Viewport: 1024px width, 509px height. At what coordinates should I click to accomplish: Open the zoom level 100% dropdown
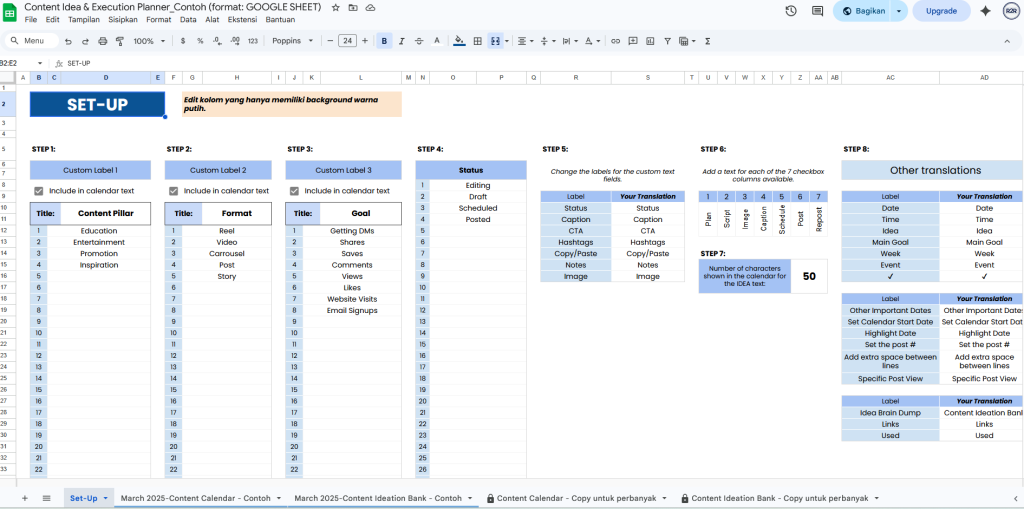149,41
